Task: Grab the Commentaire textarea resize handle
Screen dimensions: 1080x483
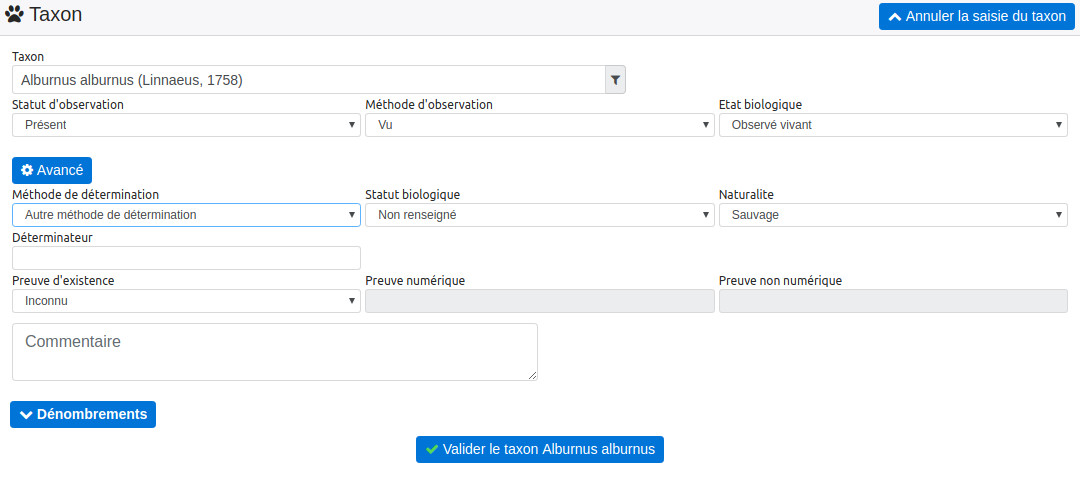Action: pos(532,376)
